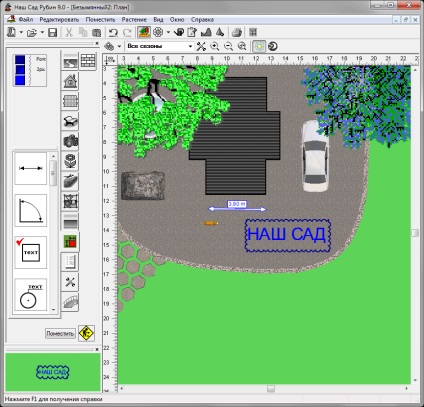The height and width of the screenshot is (407, 424).
Task: Select the brick wall category icon
Action: coord(88,61)
